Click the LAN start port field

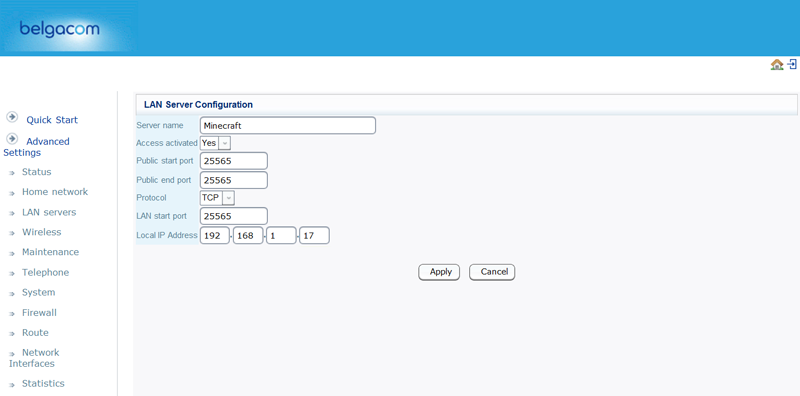pos(234,216)
